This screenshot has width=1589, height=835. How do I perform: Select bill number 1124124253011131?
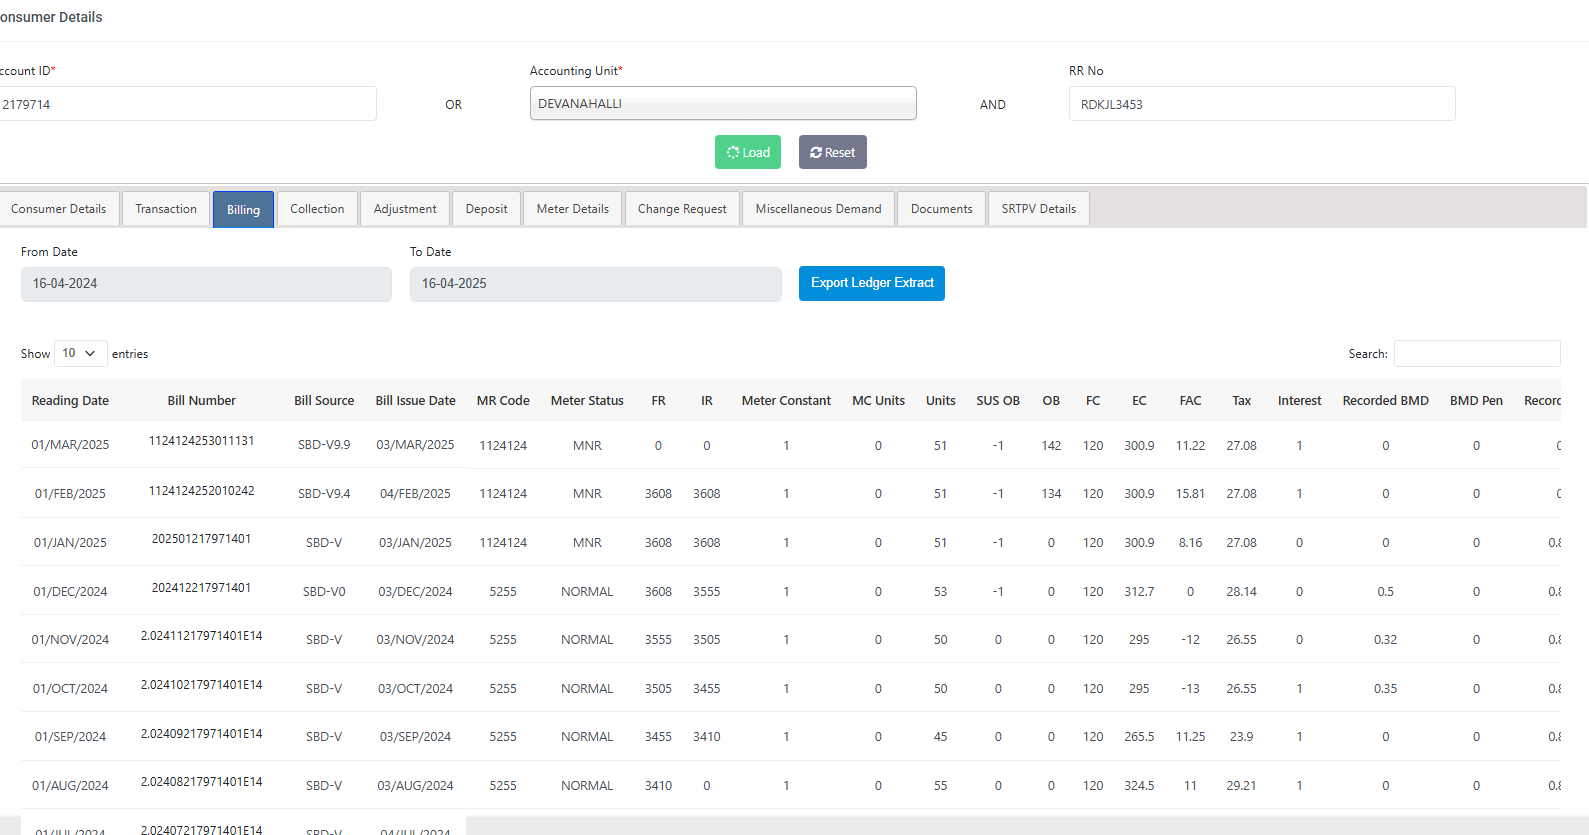(201, 441)
